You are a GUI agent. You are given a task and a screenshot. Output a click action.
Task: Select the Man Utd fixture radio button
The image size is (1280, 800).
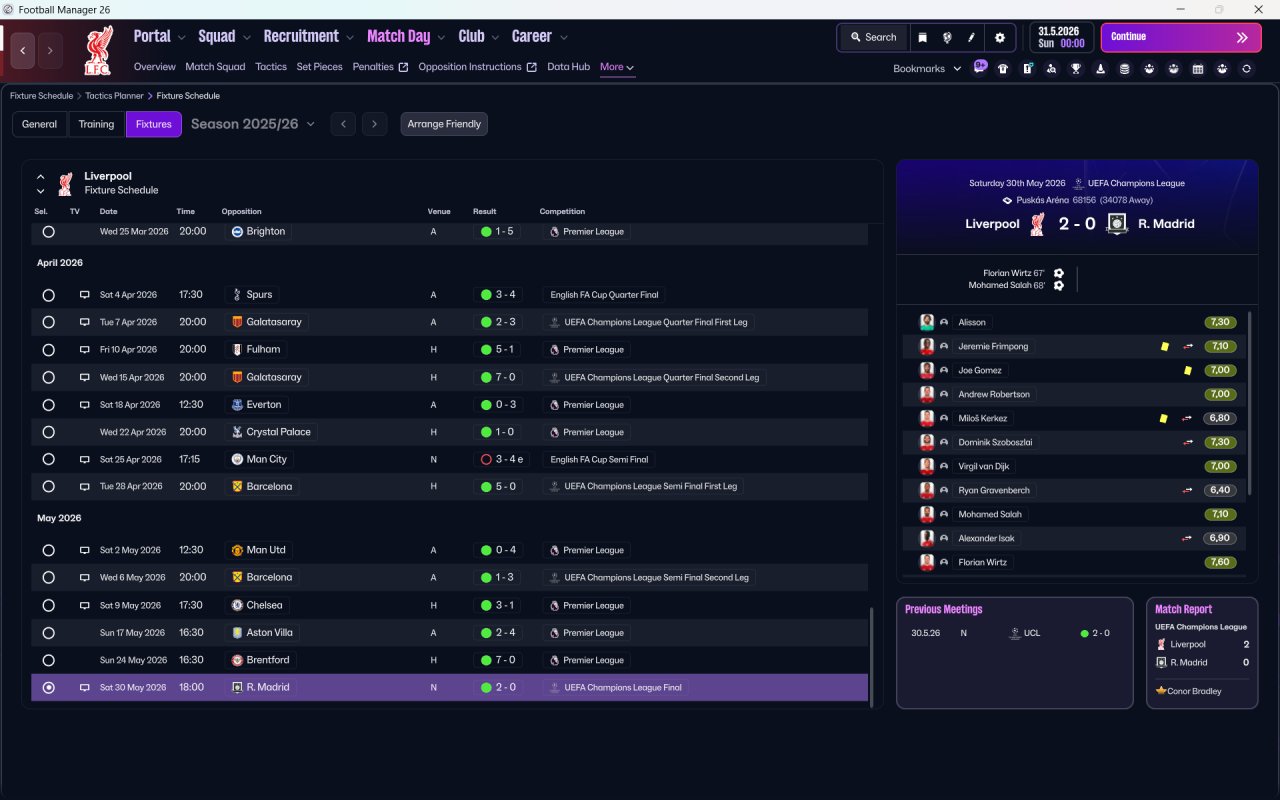48,550
